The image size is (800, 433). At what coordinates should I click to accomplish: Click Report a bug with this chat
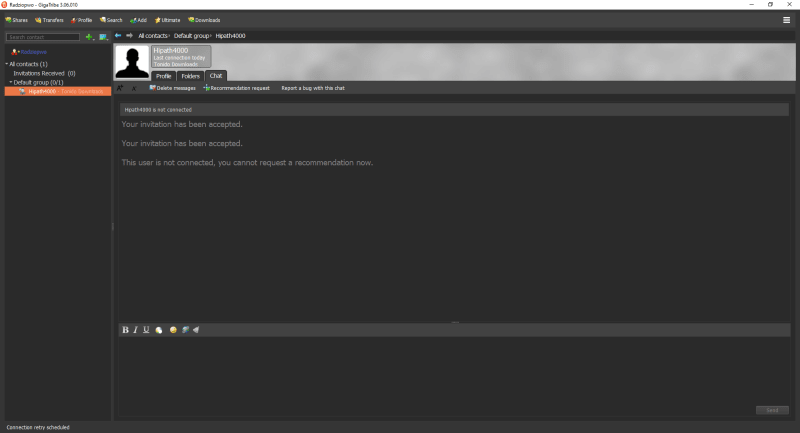pyautogui.click(x=313, y=88)
